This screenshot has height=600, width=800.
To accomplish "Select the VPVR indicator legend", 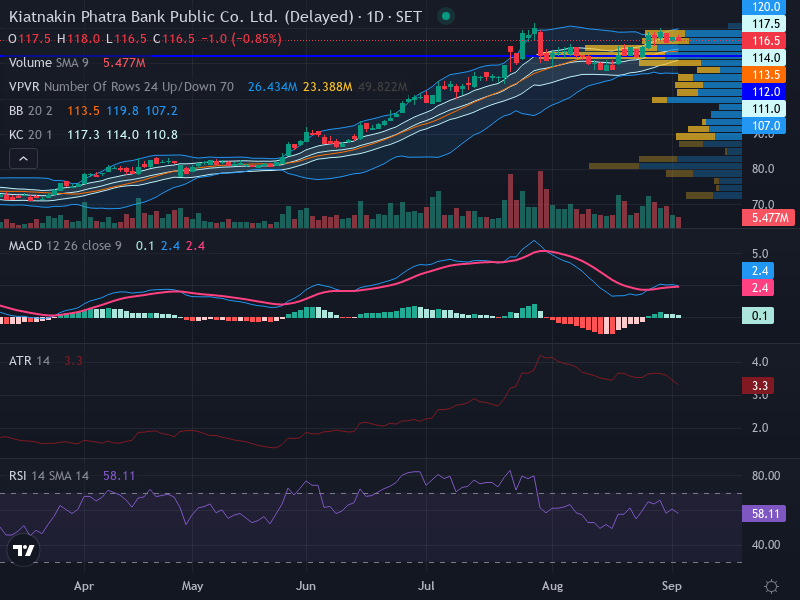I will [x=121, y=87].
